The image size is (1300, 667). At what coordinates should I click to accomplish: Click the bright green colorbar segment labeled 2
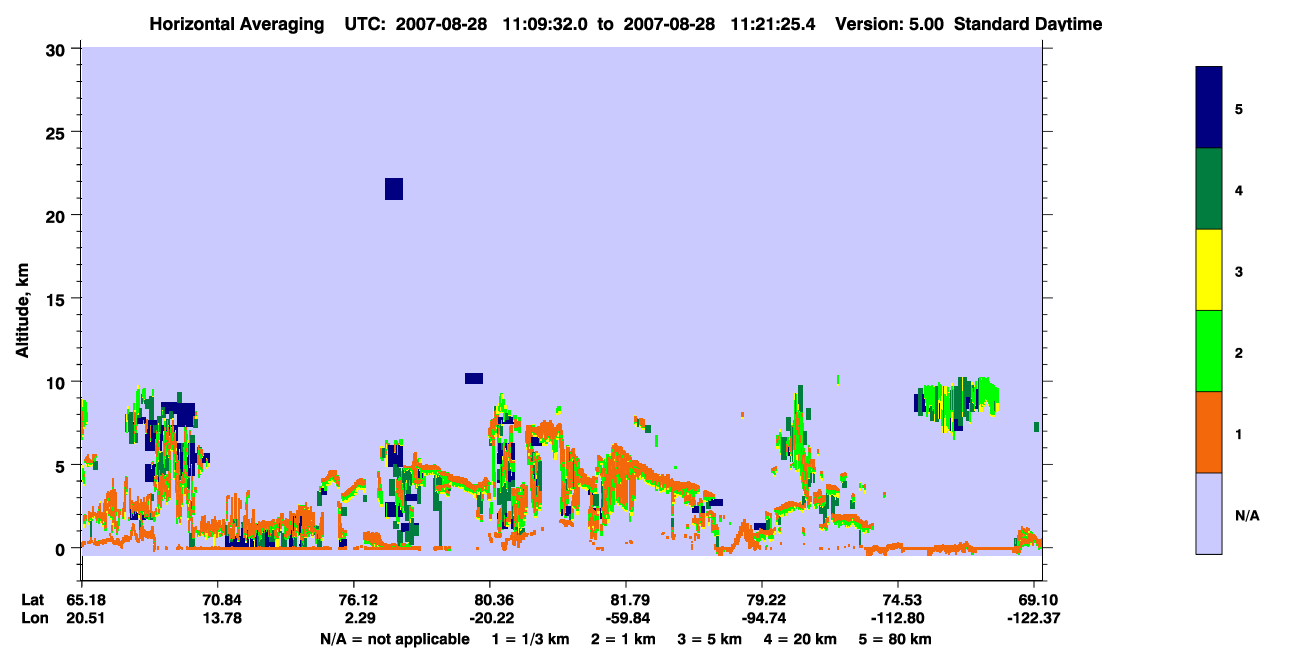(x=1209, y=351)
